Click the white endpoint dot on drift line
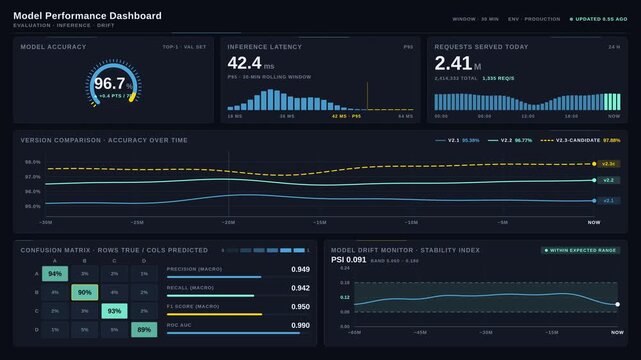Screen dimensions: 641x360 pyautogui.click(x=617, y=304)
